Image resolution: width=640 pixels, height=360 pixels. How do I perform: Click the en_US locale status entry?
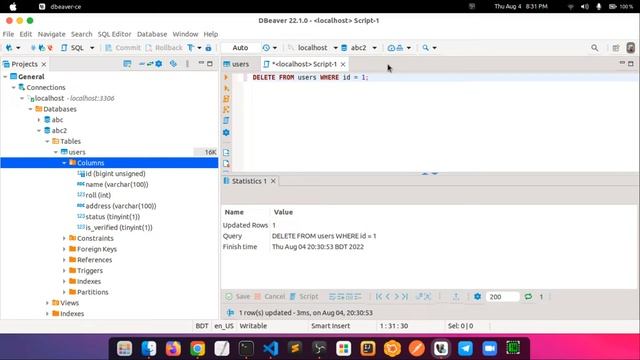(224, 326)
